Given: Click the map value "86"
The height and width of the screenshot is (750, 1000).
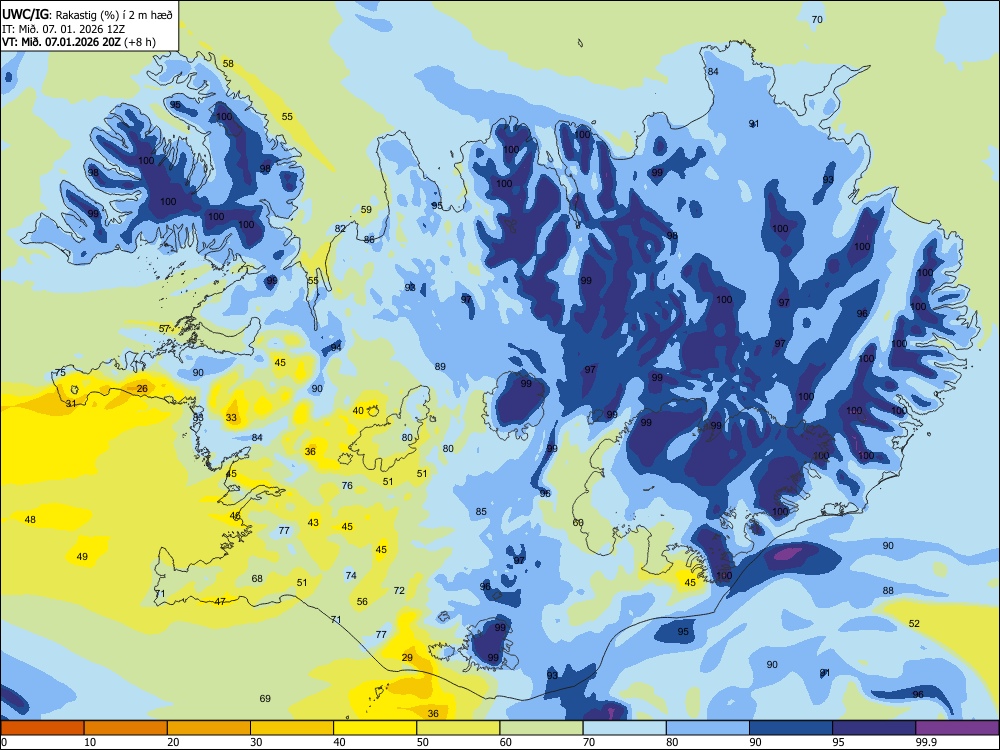Looking at the screenshot, I should point(369,240).
